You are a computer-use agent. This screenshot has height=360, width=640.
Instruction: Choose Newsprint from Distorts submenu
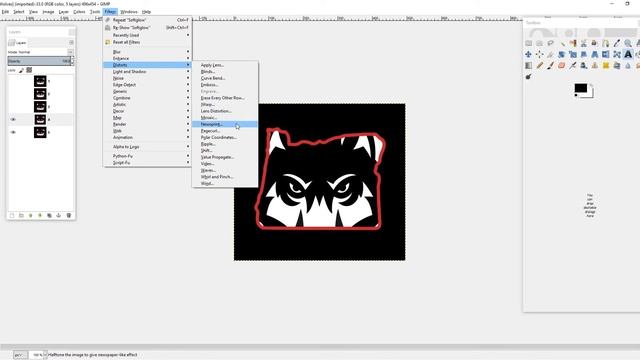[224, 124]
